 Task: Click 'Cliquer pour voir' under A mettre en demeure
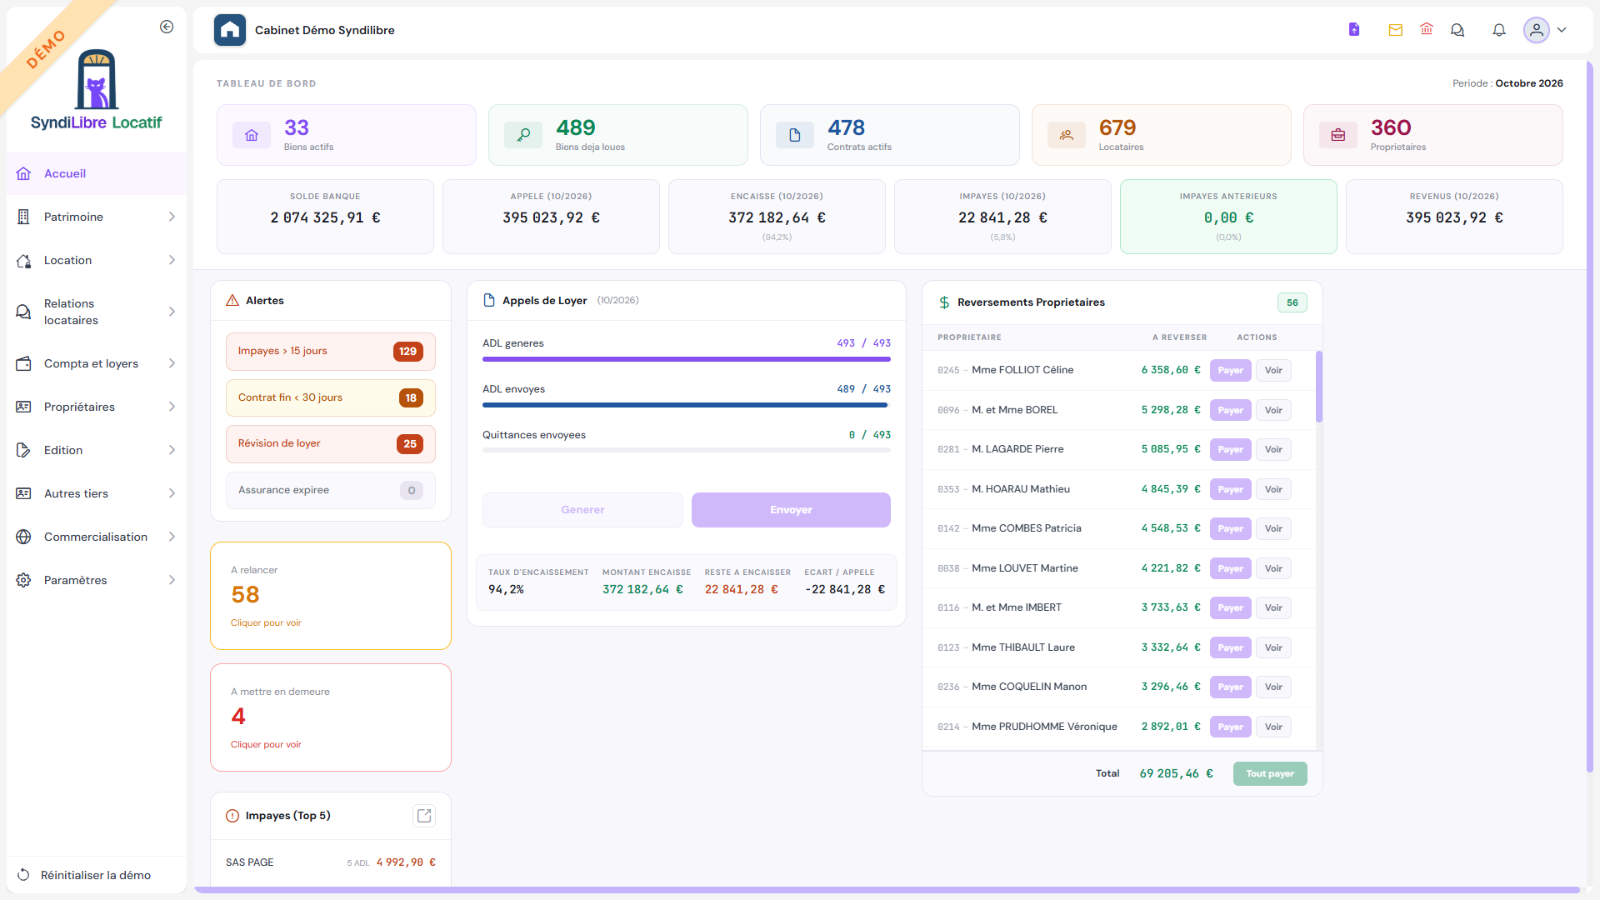(266, 745)
